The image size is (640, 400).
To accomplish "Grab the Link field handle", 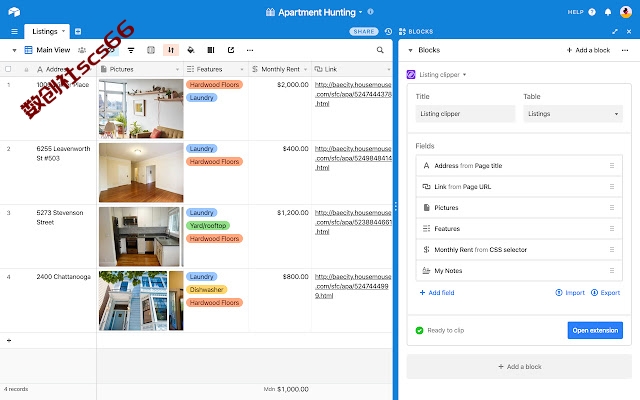I will point(612,187).
